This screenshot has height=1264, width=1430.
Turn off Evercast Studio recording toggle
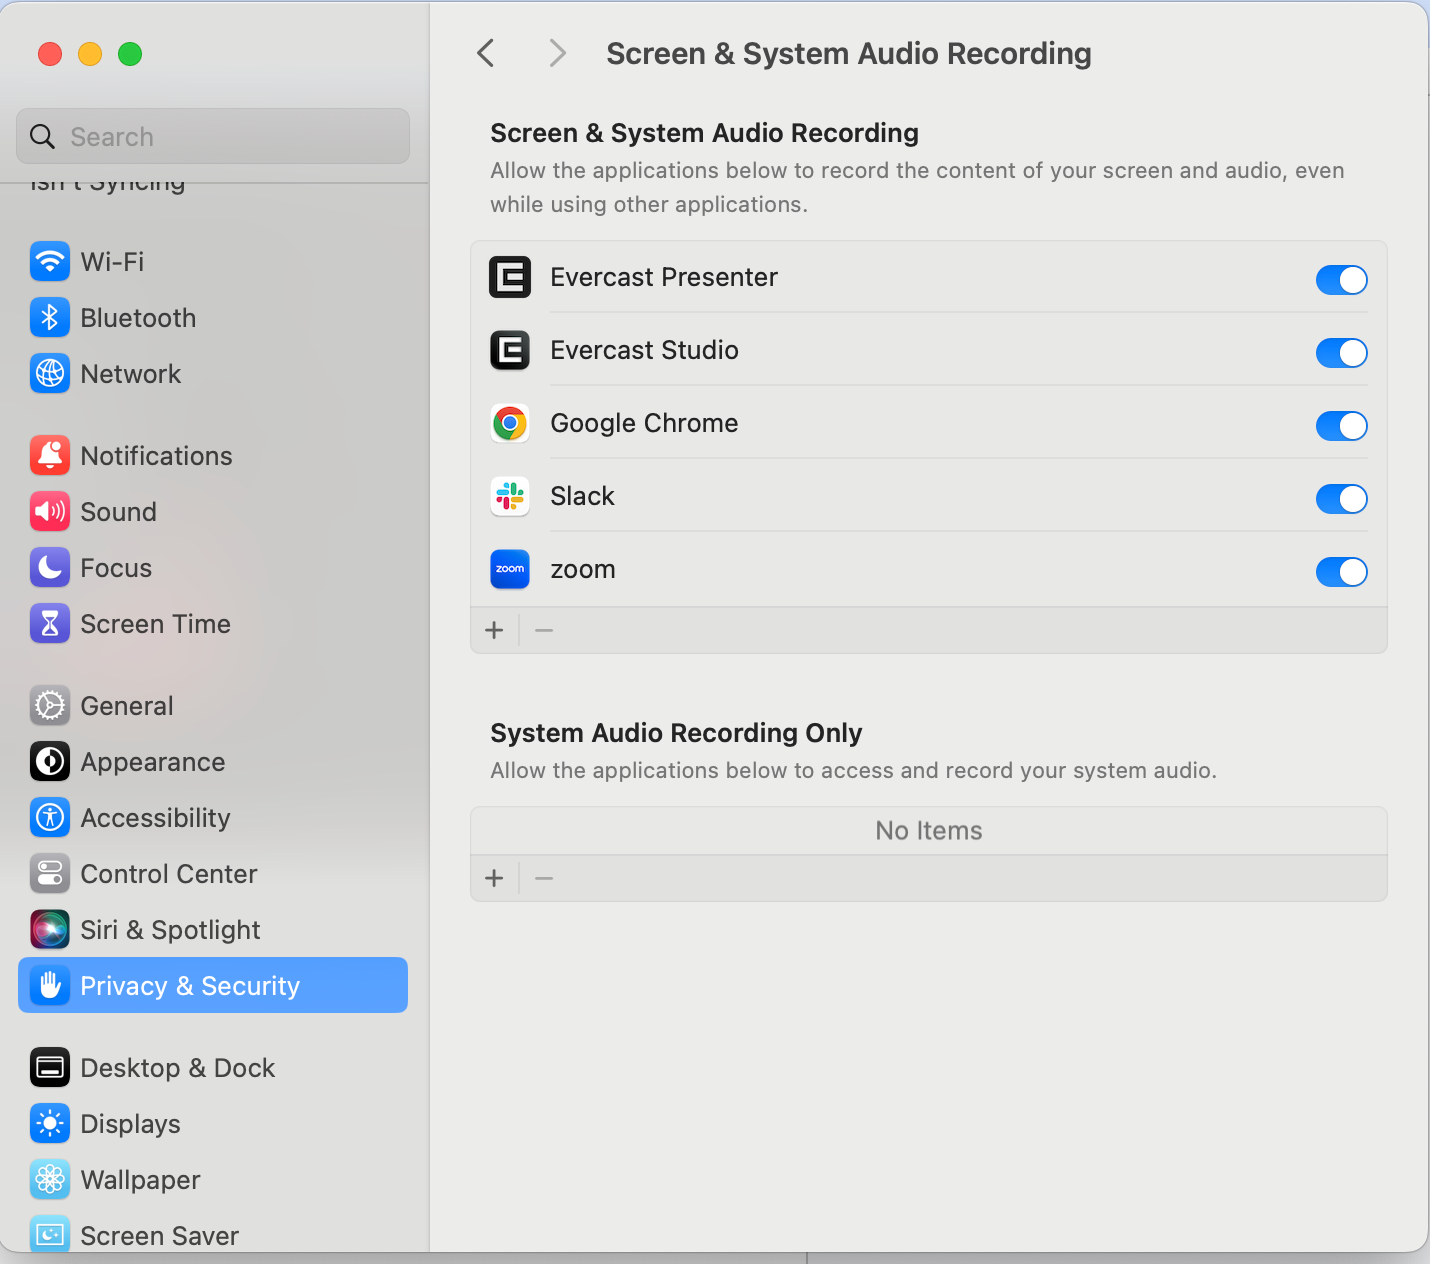[1341, 353]
